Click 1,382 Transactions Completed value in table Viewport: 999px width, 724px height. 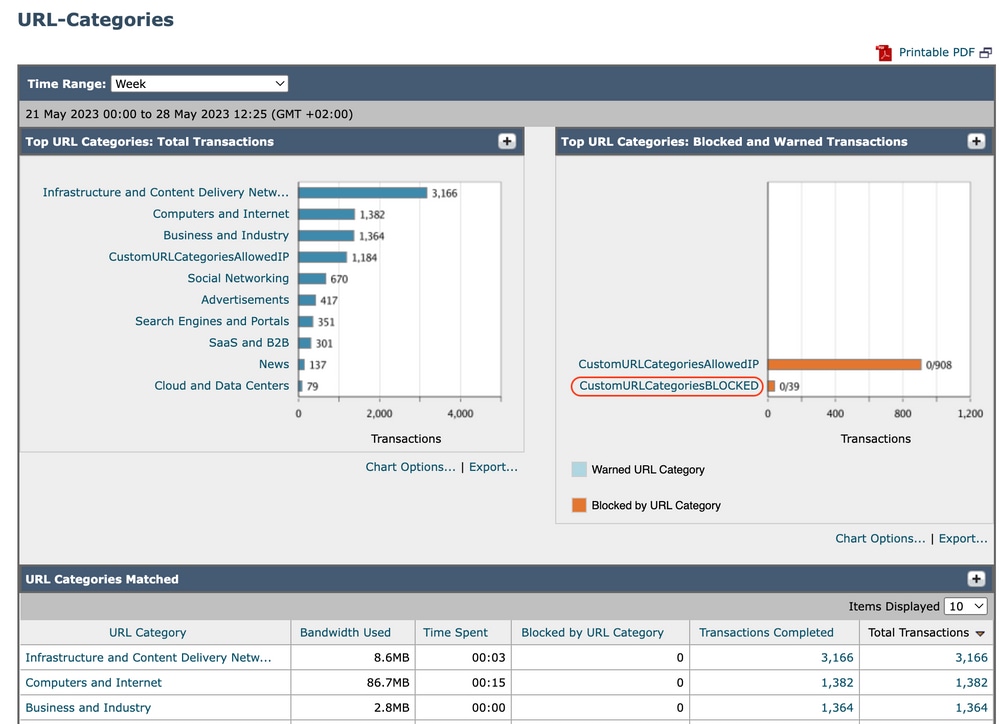[x=837, y=683]
